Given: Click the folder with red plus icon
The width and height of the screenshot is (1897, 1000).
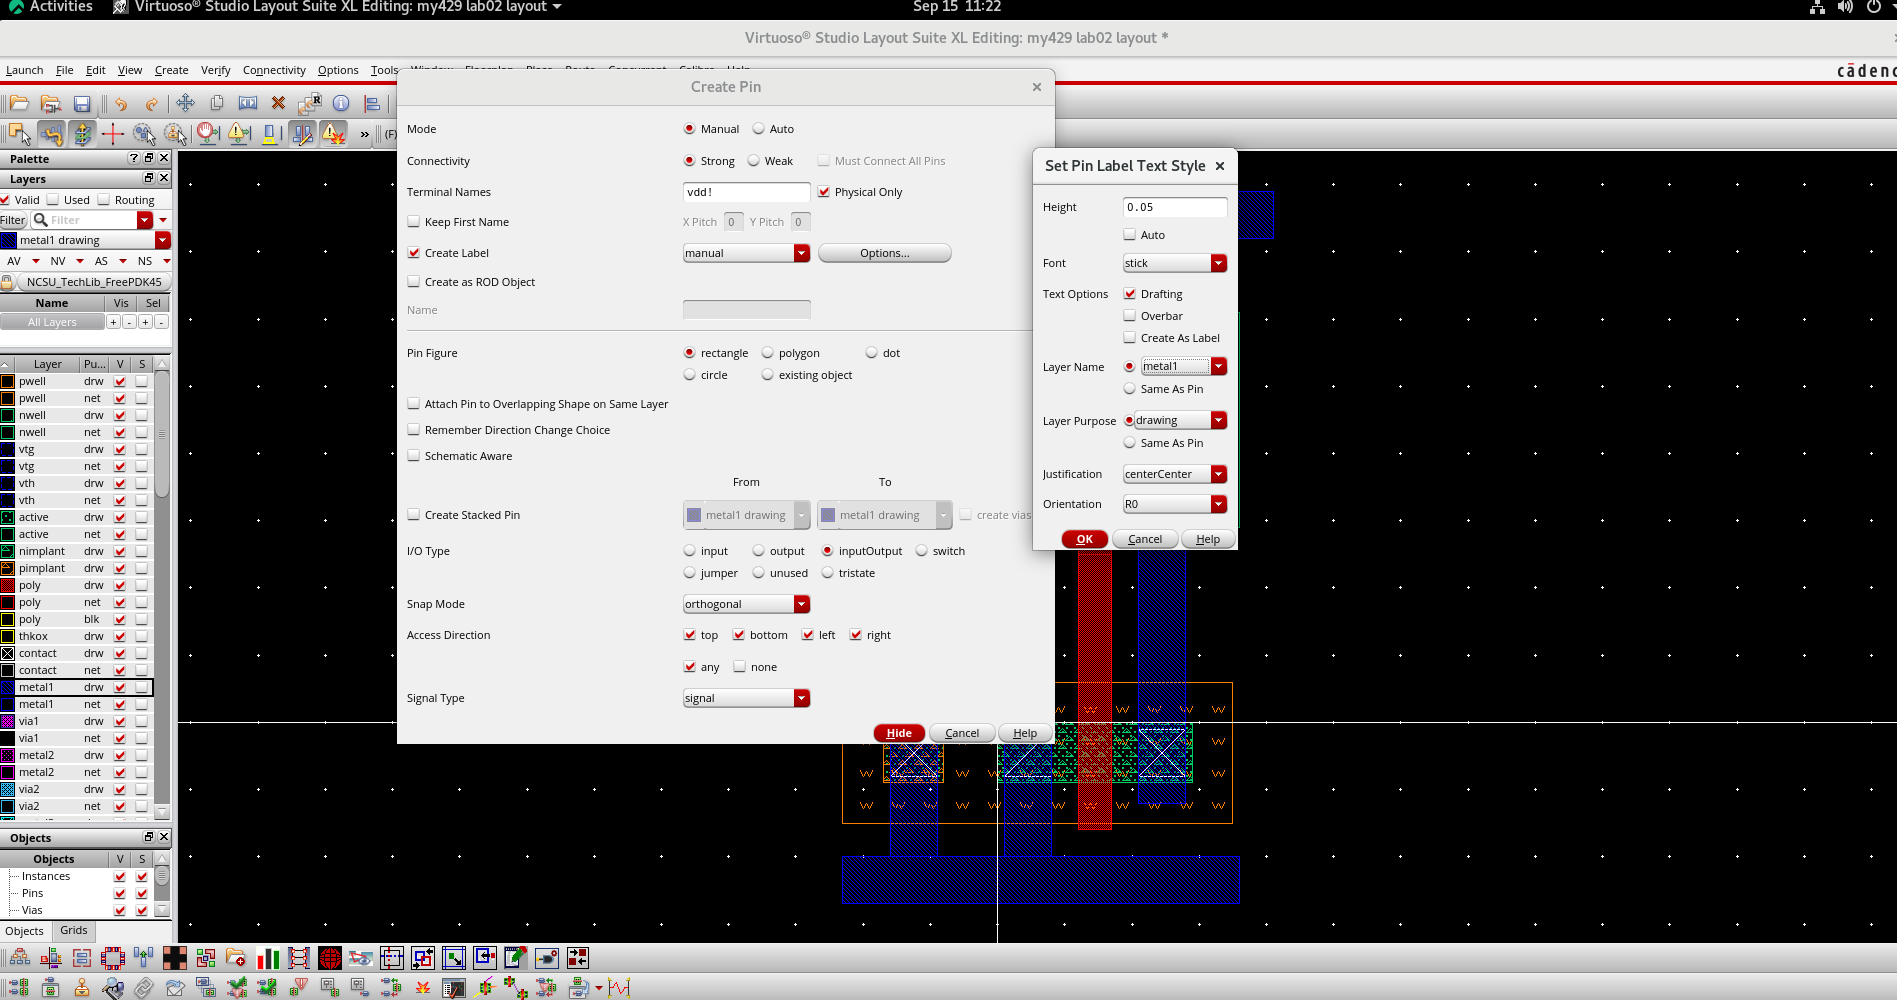Looking at the screenshot, I should point(236,958).
